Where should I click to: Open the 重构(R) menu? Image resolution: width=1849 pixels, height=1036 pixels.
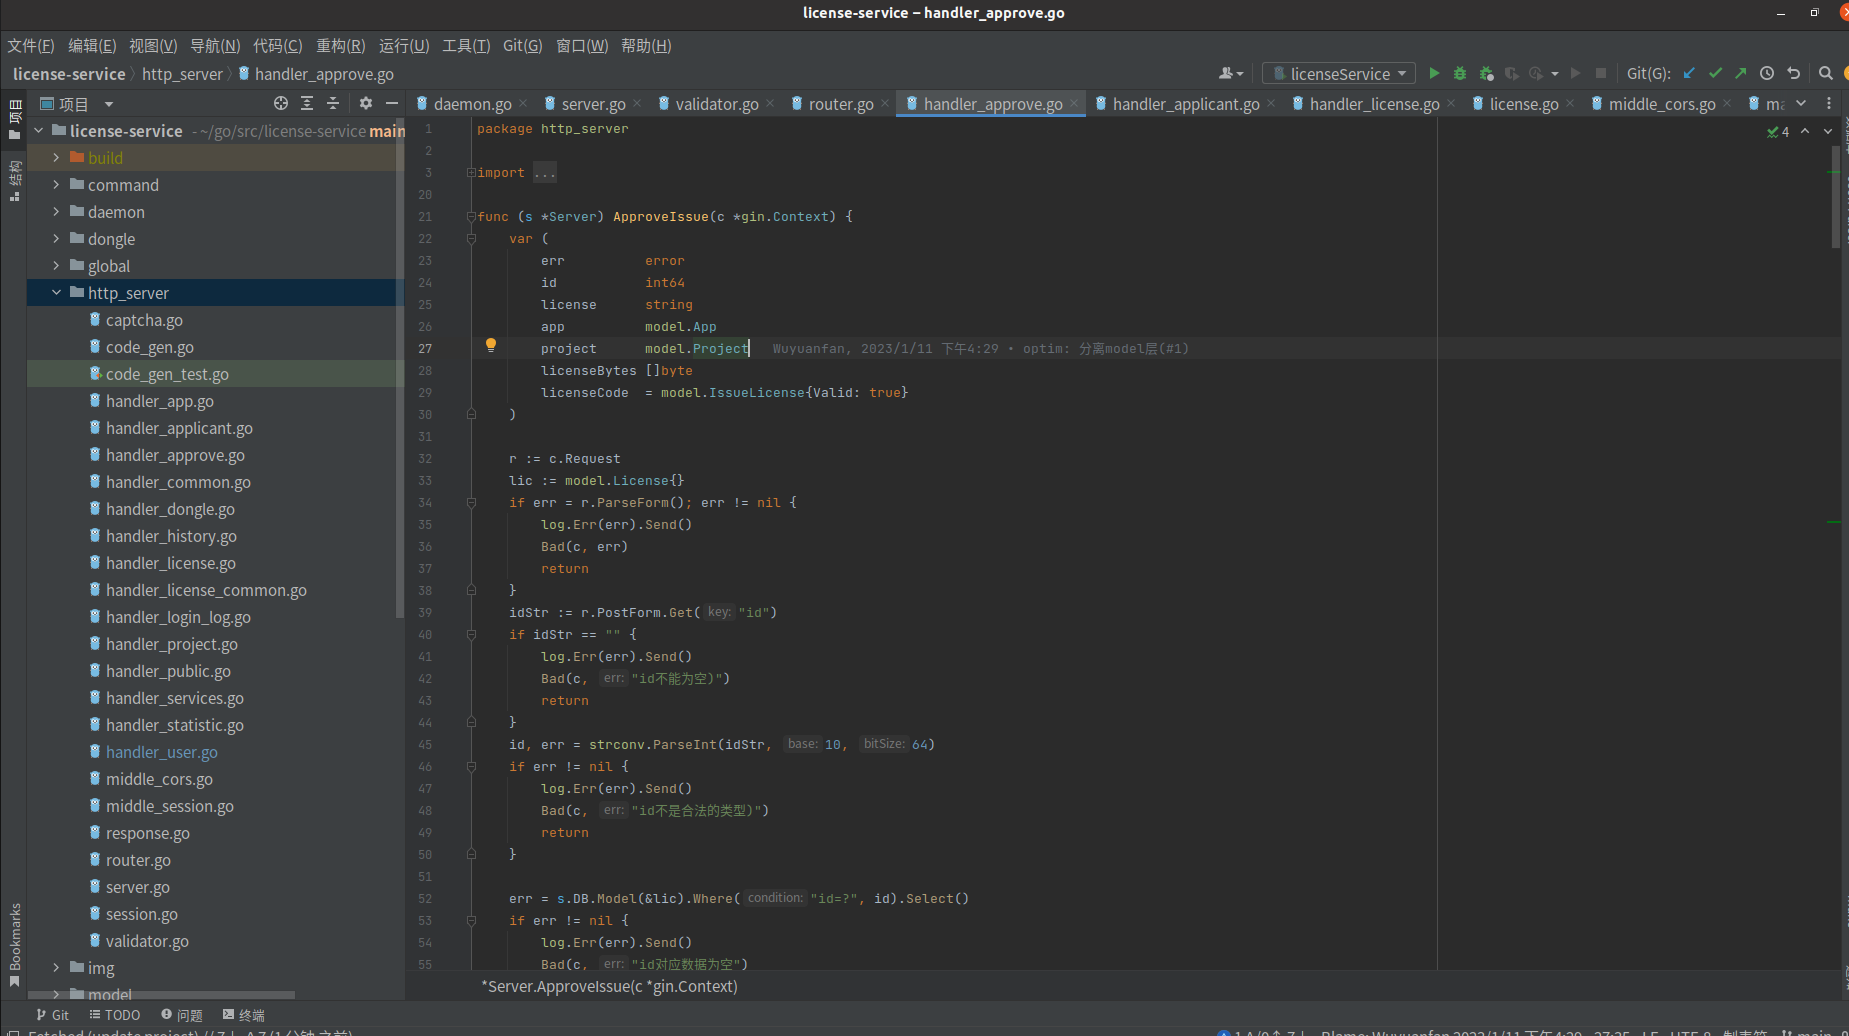tap(341, 45)
